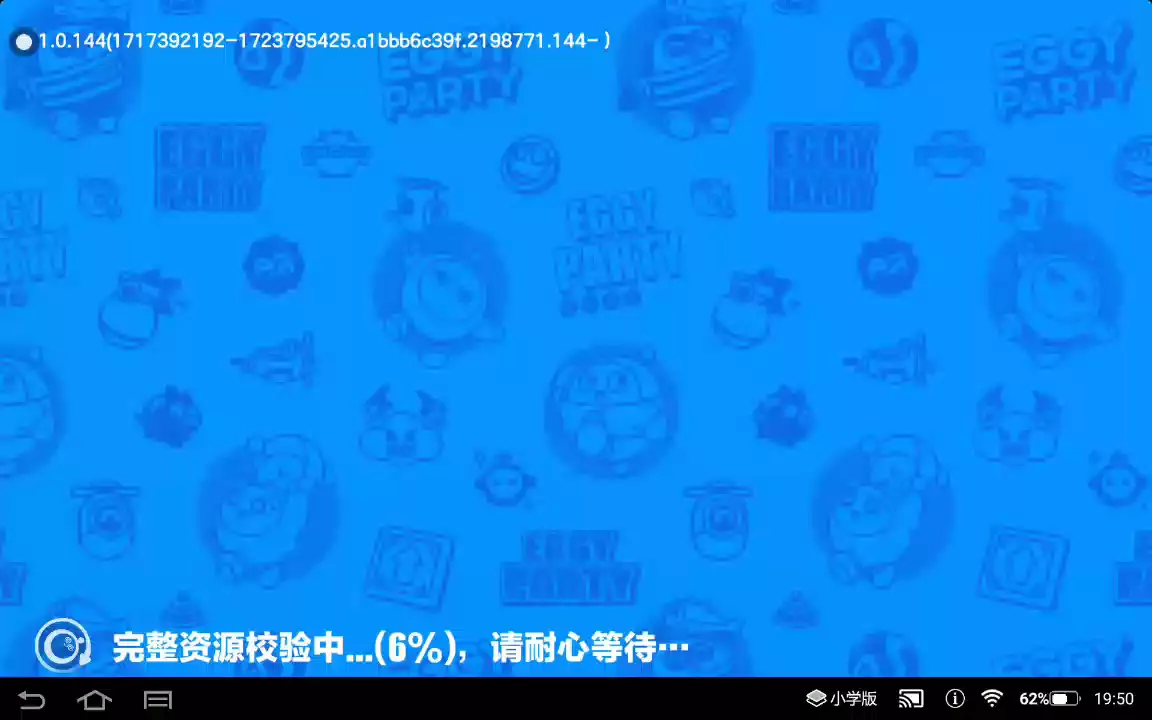
Task: Open the 小学版 mode indicator
Action: pos(842,698)
